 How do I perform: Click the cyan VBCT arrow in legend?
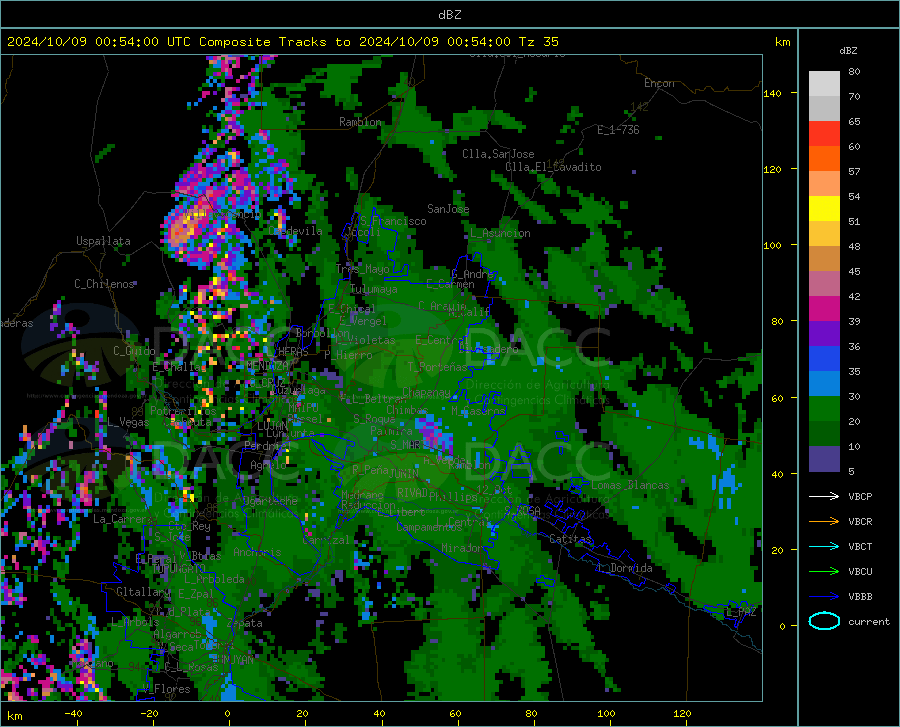[824, 546]
